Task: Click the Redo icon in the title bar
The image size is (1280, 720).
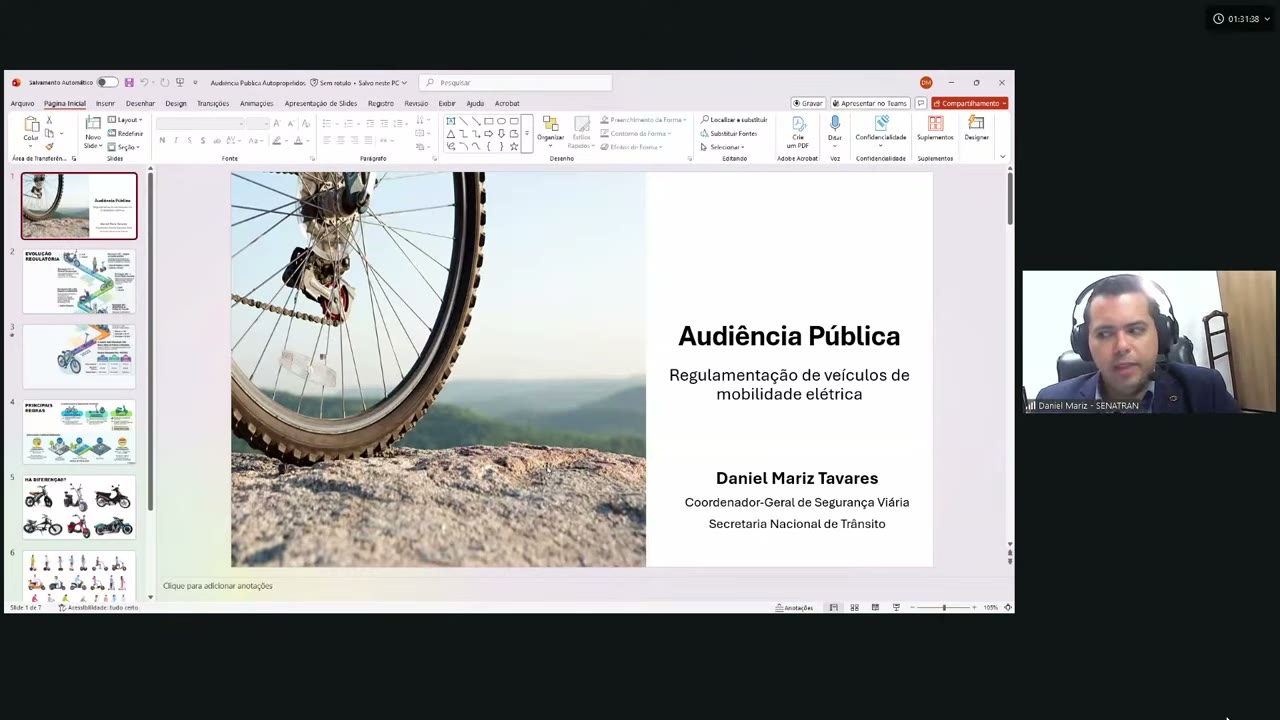Action: 165,83
